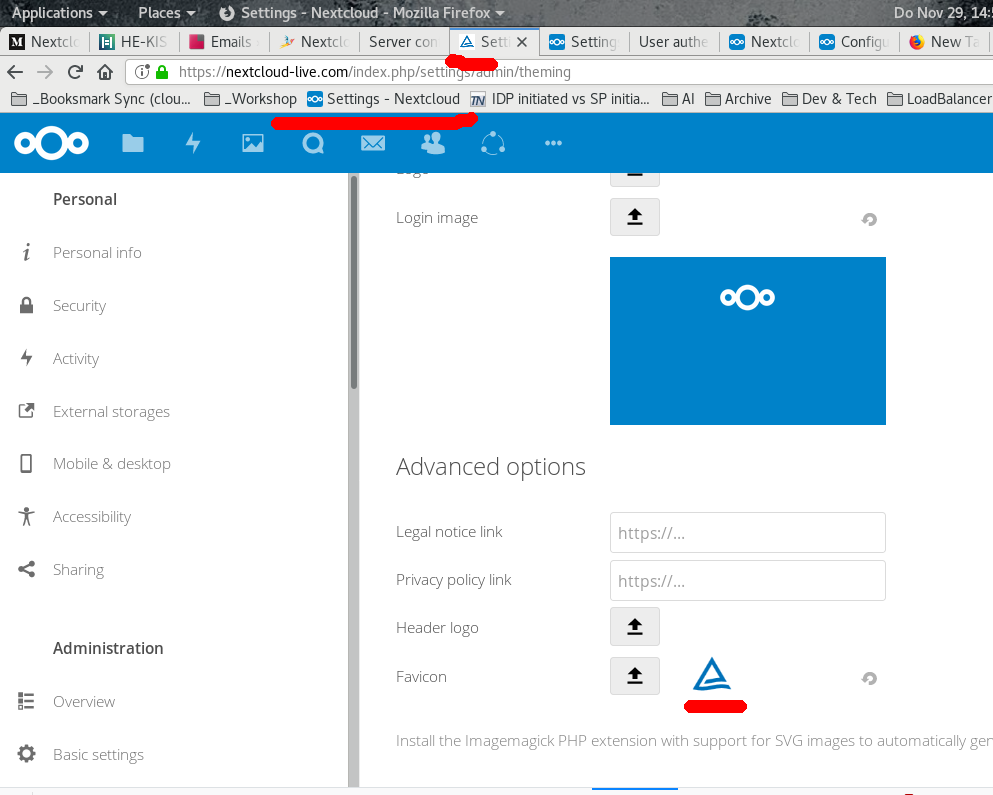
Task: Open Administration Overview page
Action: click(x=84, y=702)
